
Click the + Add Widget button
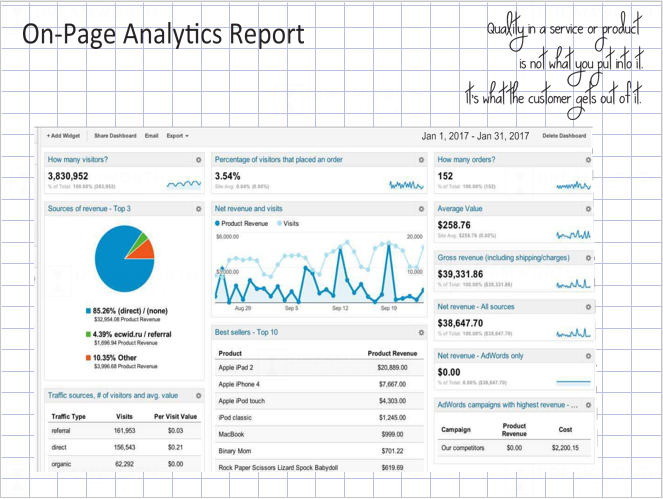[63, 136]
